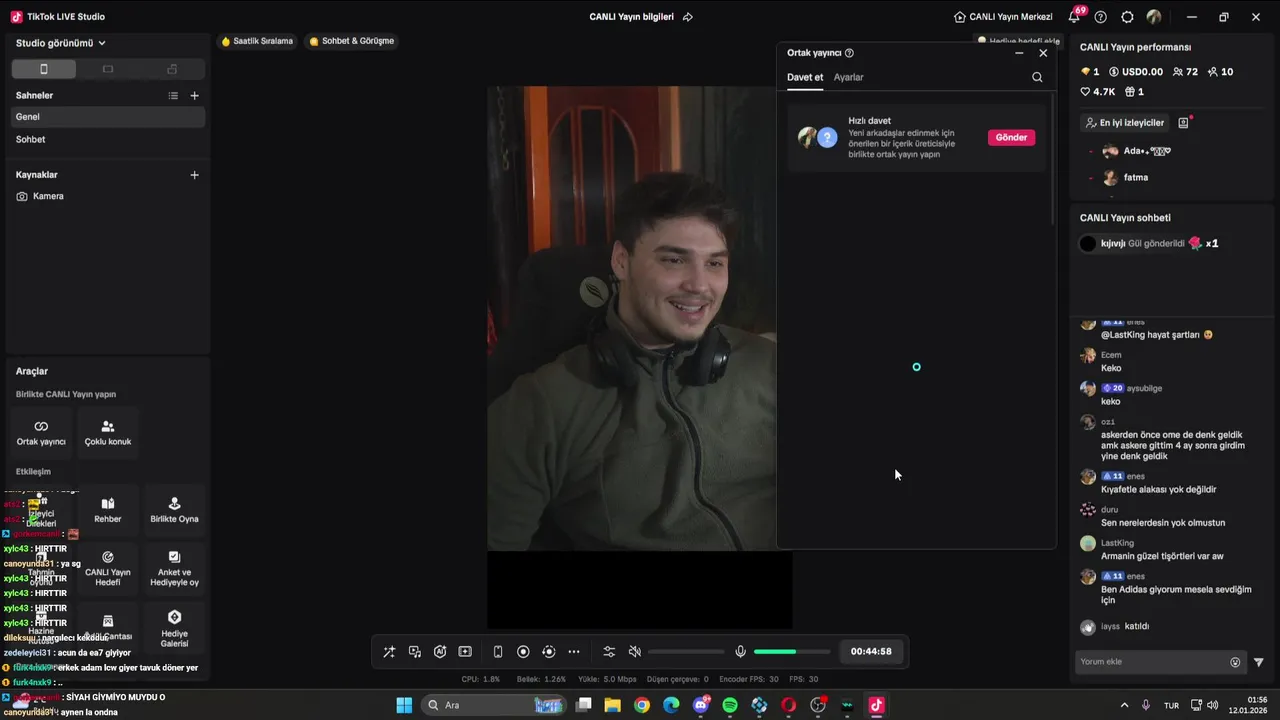Image resolution: width=1280 pixels, height=720 pixels.
Task: Open the Hediye Galerisi tool
Action: [x=174, y=628]
